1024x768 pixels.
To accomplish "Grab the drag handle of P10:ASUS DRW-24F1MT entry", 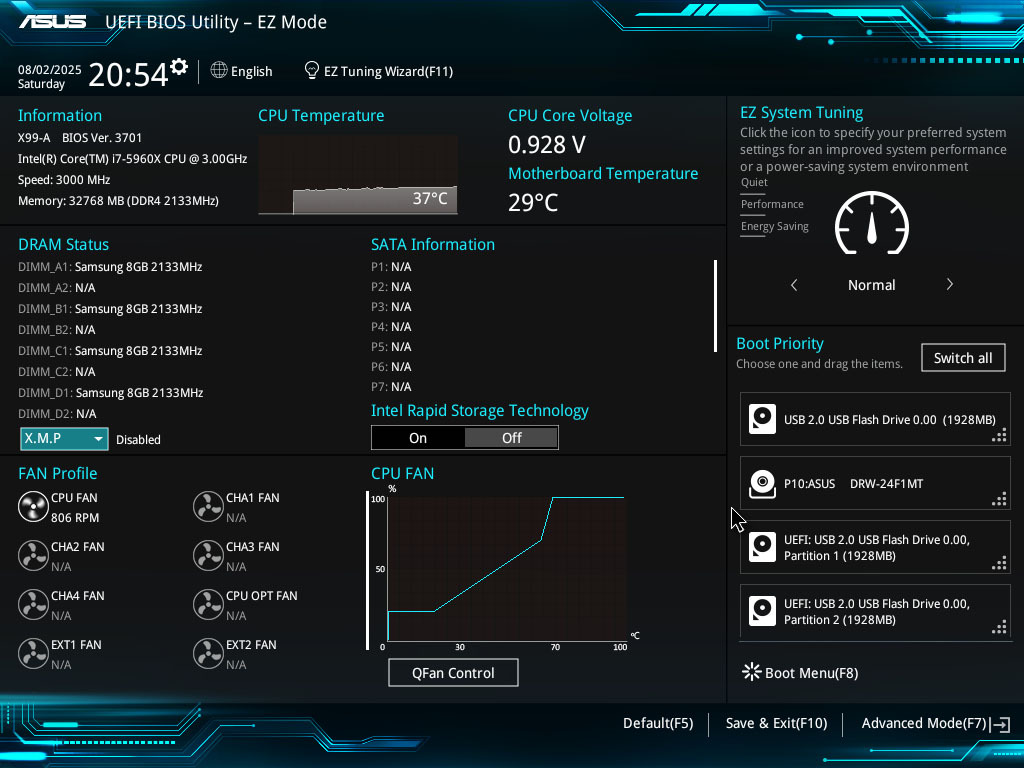I will 999,500.
